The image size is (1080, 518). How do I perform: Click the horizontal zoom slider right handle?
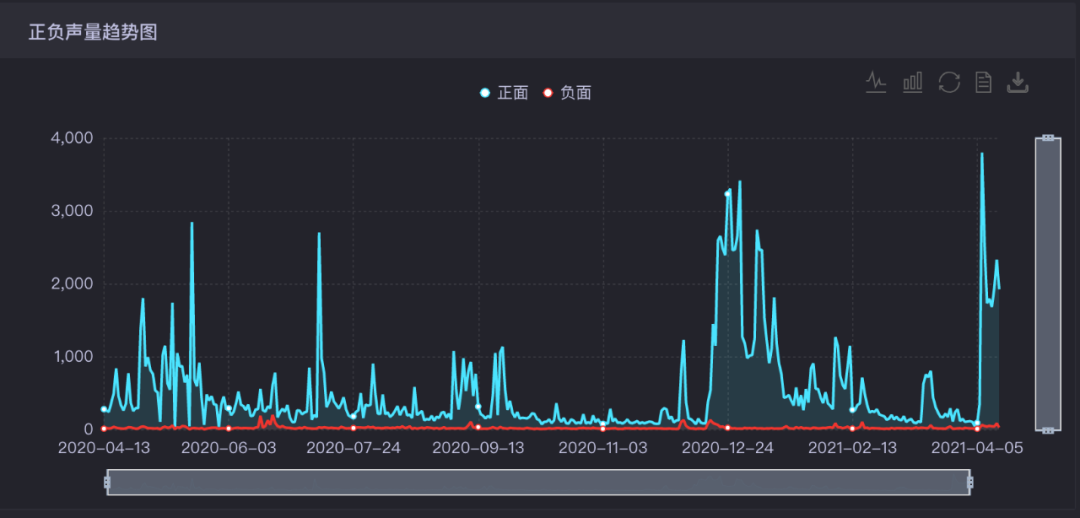[x=970, y=482]
